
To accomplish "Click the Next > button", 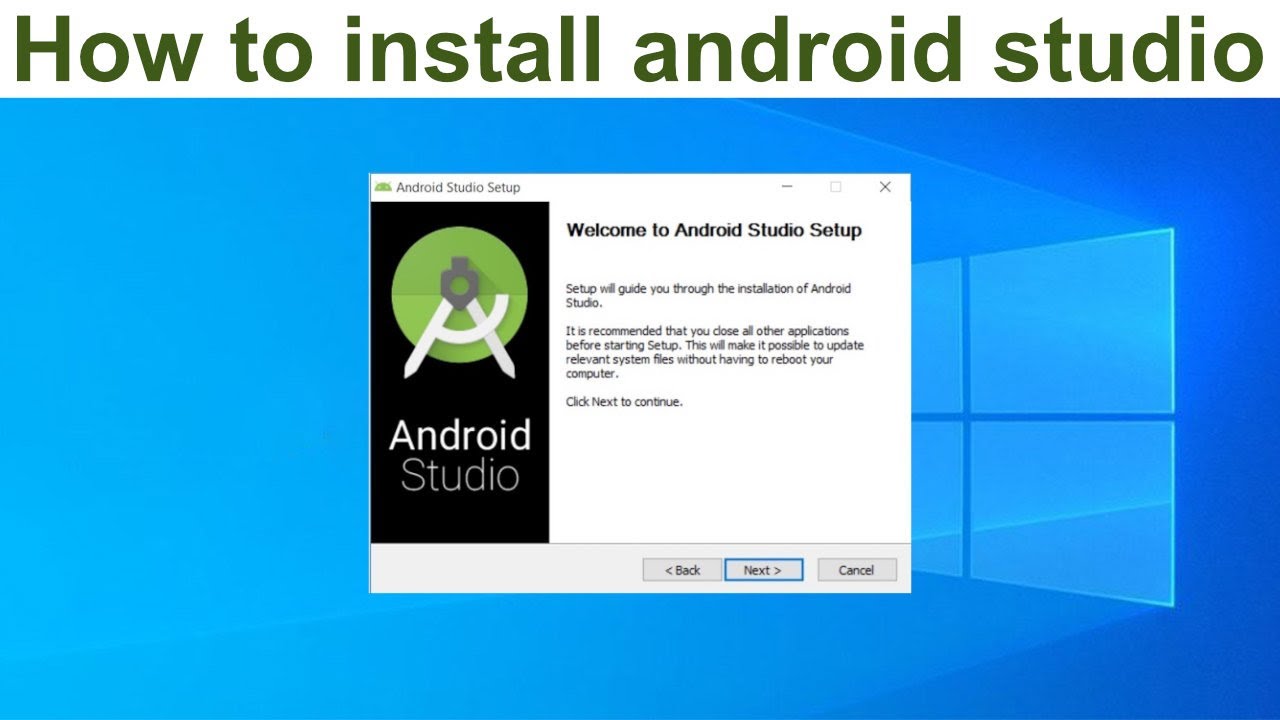I will tap(764, 570).
